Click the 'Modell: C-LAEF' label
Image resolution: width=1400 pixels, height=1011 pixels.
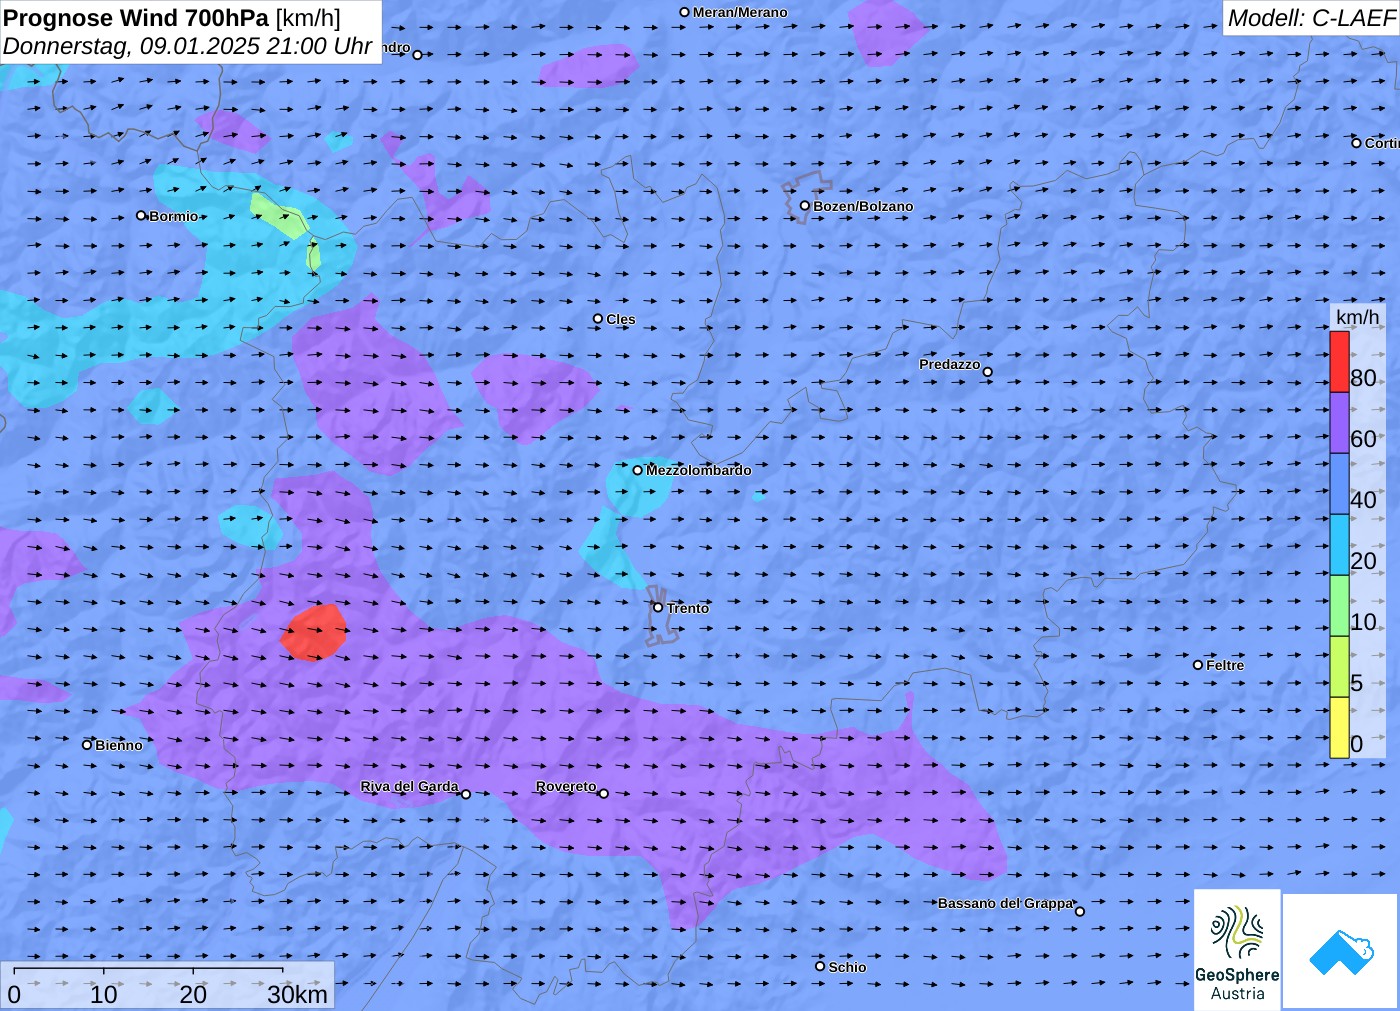[x=1311, y=18]
